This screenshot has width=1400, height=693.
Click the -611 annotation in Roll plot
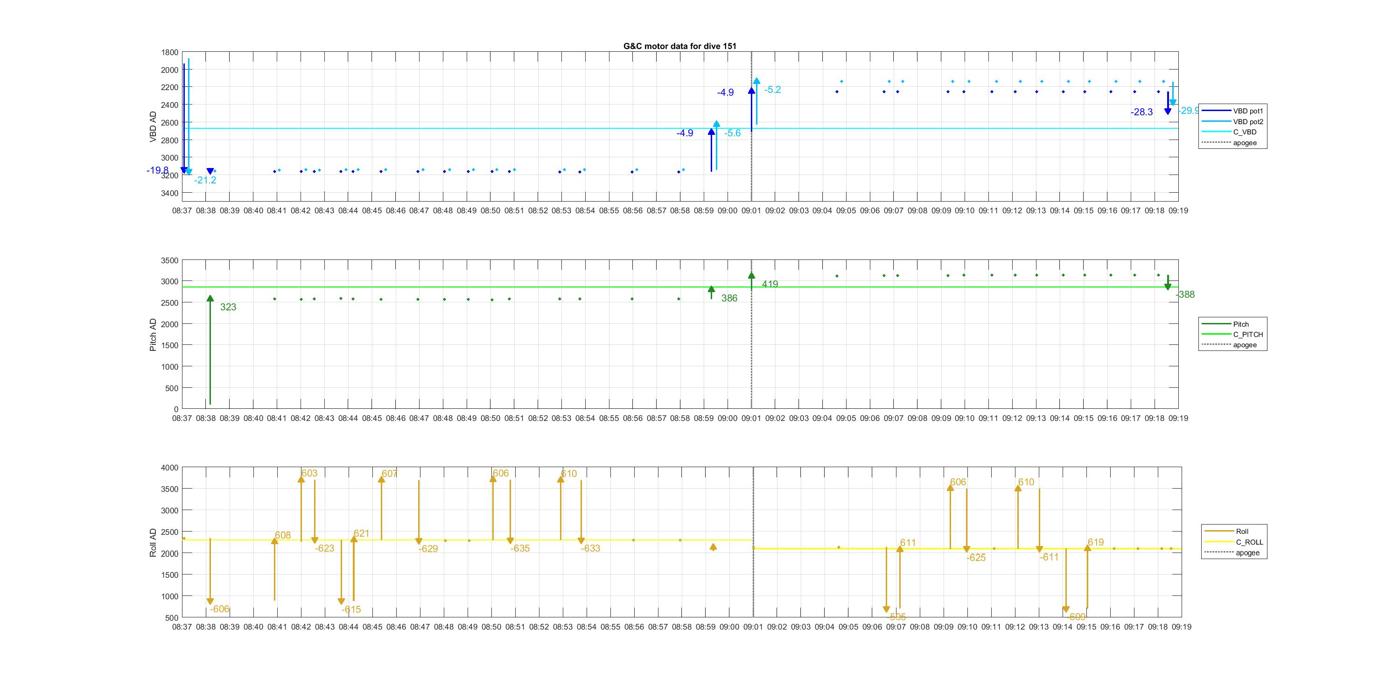point(1049,557)
